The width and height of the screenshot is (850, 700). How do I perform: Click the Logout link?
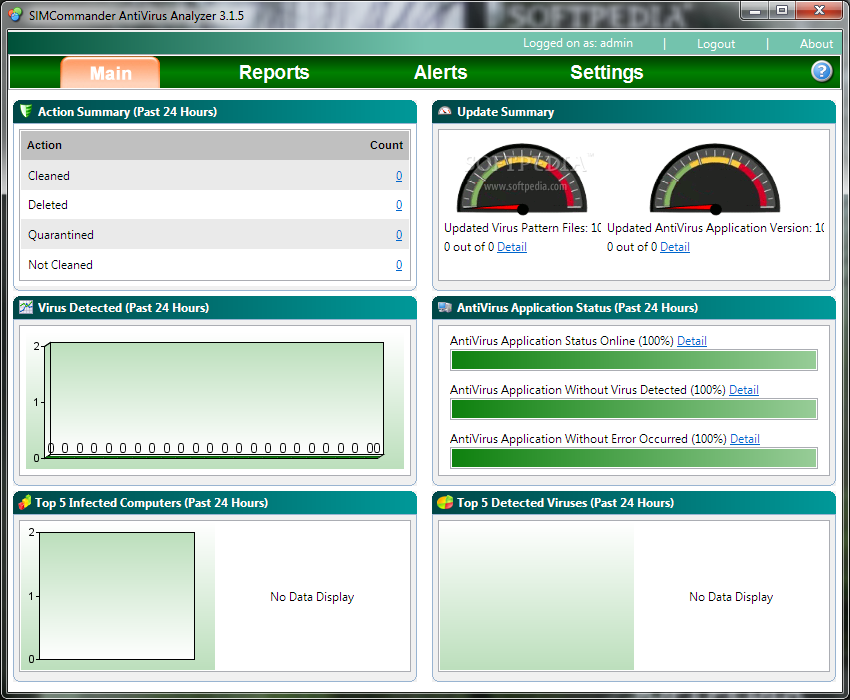tap(716, 44)
